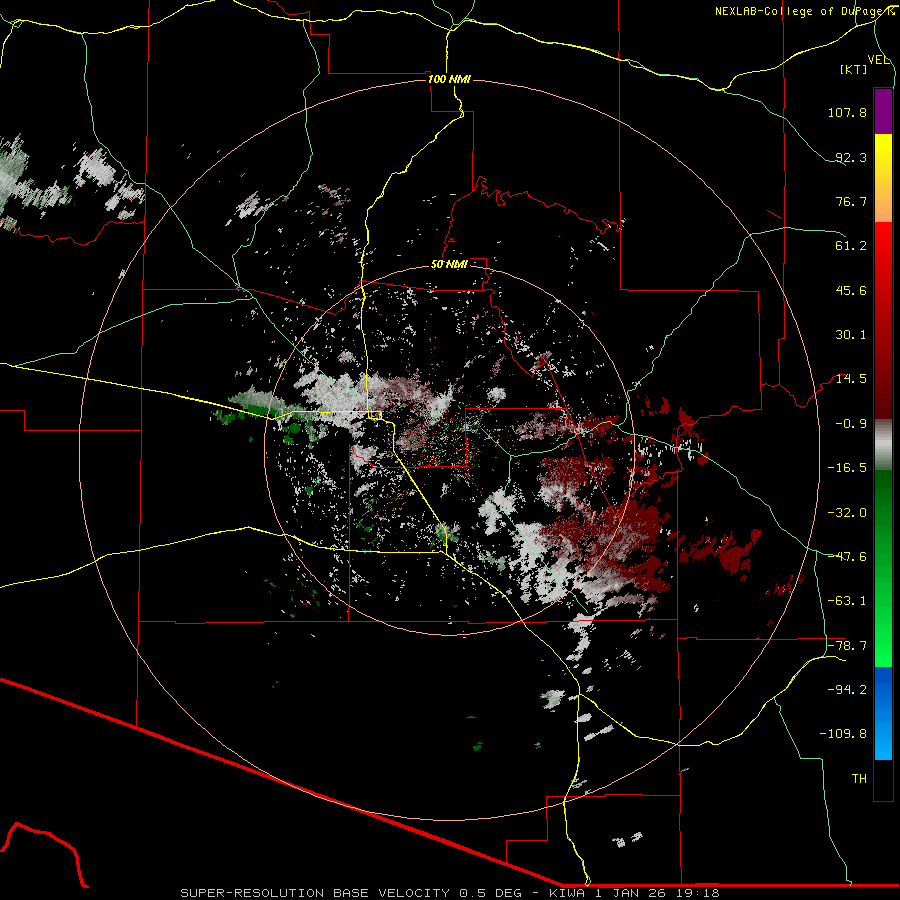Click the 76.7 velocity scale value

coord(851,201)
